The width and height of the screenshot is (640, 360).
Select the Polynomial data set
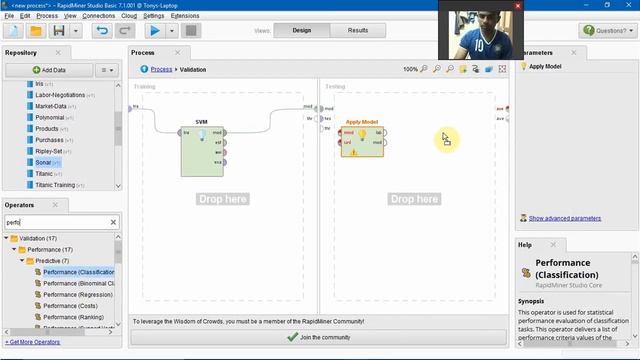tap(49, 117)
